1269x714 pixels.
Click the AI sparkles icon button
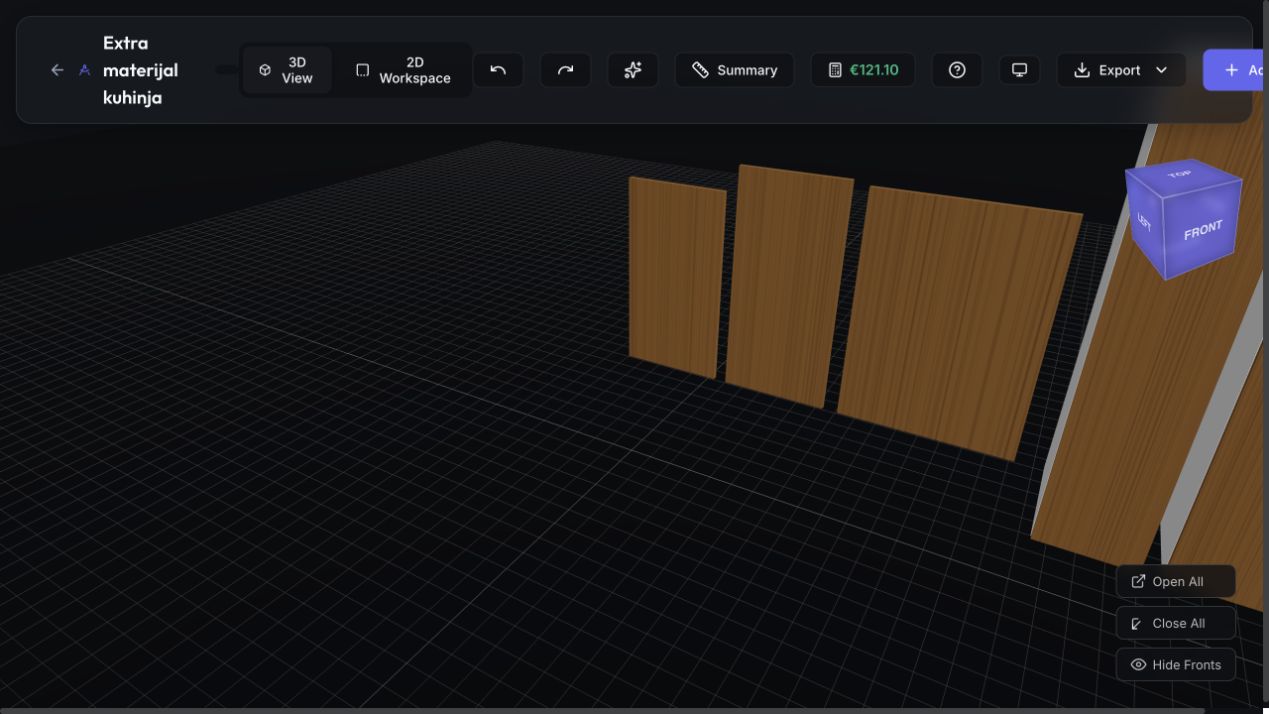coord(633,70)
